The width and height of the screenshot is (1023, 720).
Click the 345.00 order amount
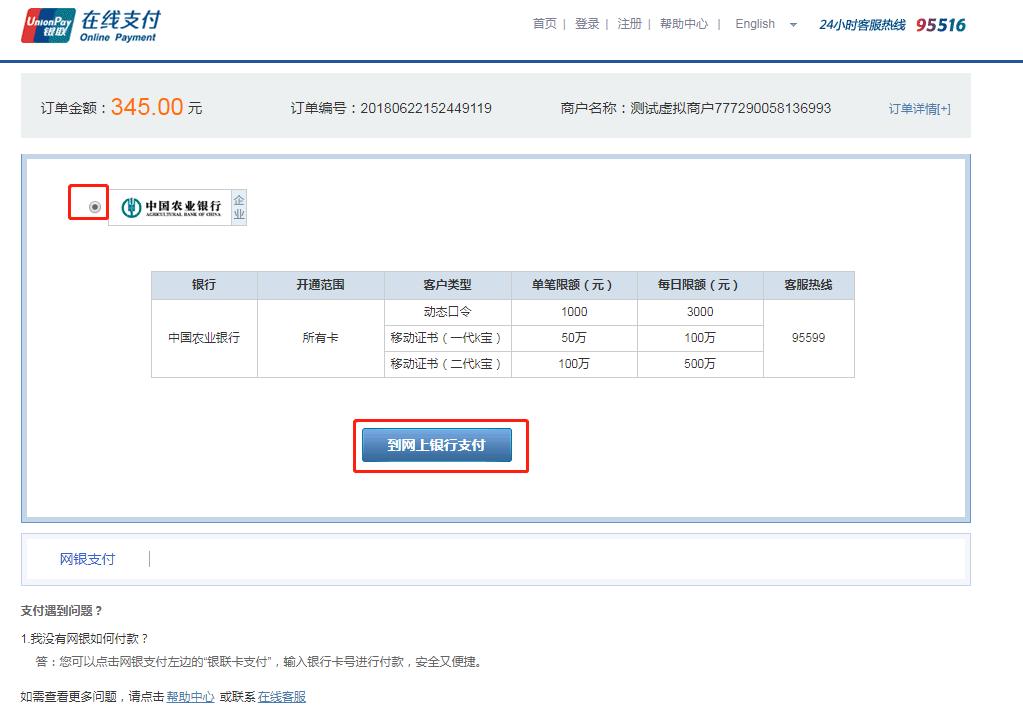[x=147, y=107]
